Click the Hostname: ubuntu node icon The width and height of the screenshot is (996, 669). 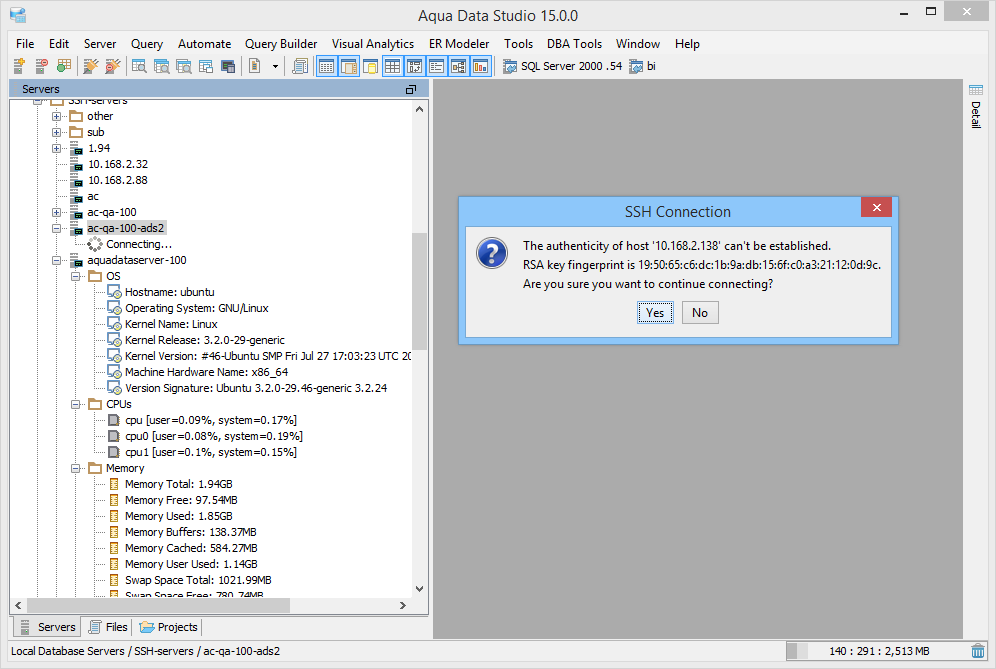(x=114, y=292)
